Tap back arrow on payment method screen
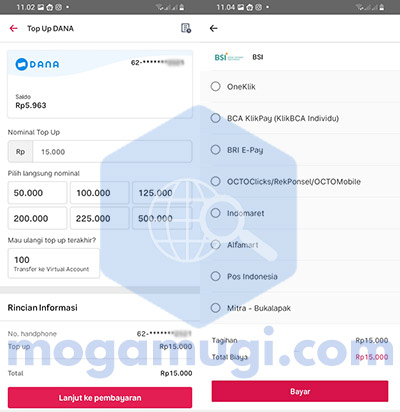This screenshot has height=412, width=400. tap(213, 28)
